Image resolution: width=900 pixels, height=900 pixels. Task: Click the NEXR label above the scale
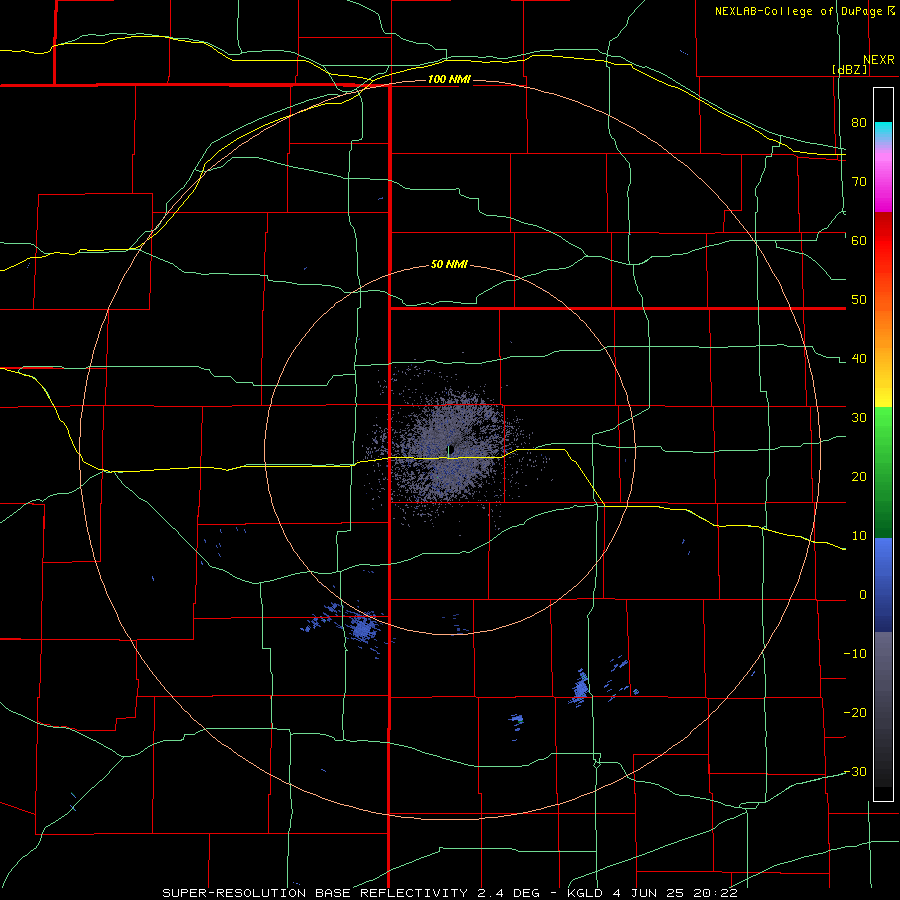pyautogui.click(x=879, y=60)
